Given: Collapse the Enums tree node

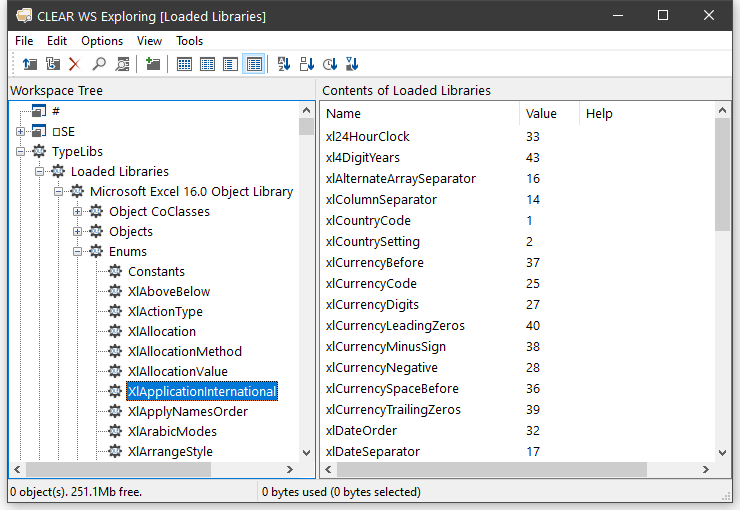Looking at the screenshot, I should [78, 251].
